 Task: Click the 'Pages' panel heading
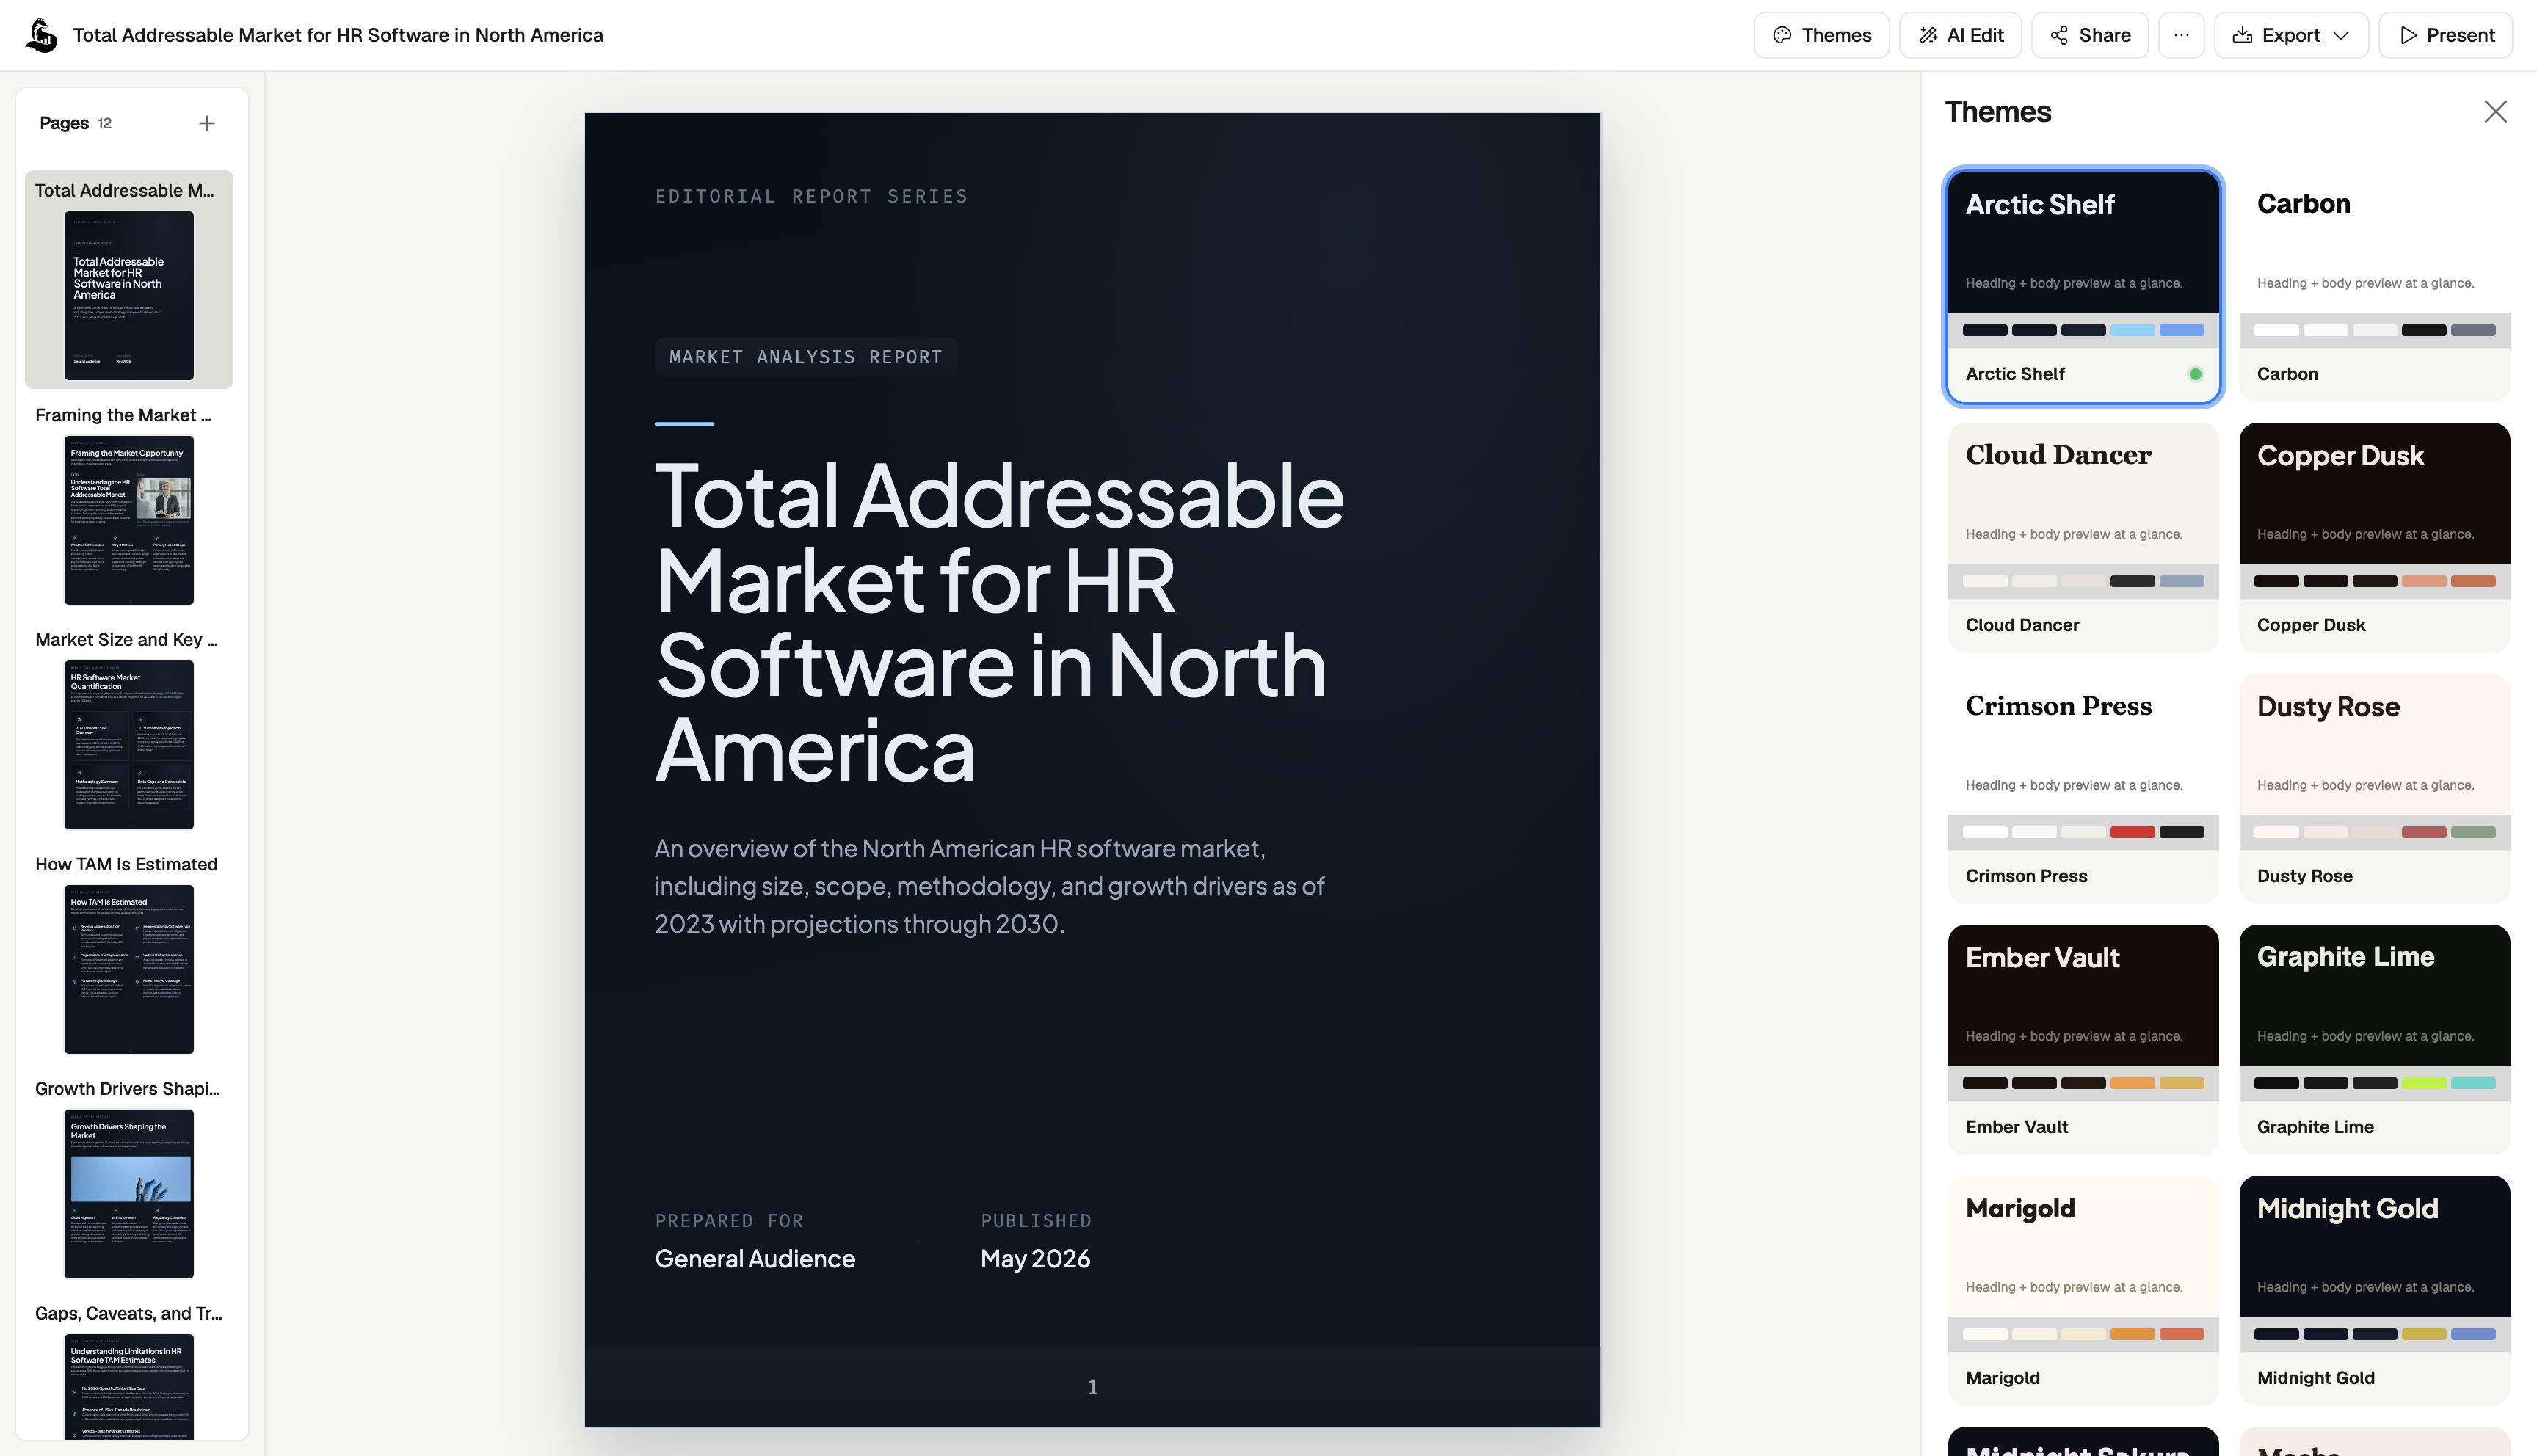[x=64, y=123]
